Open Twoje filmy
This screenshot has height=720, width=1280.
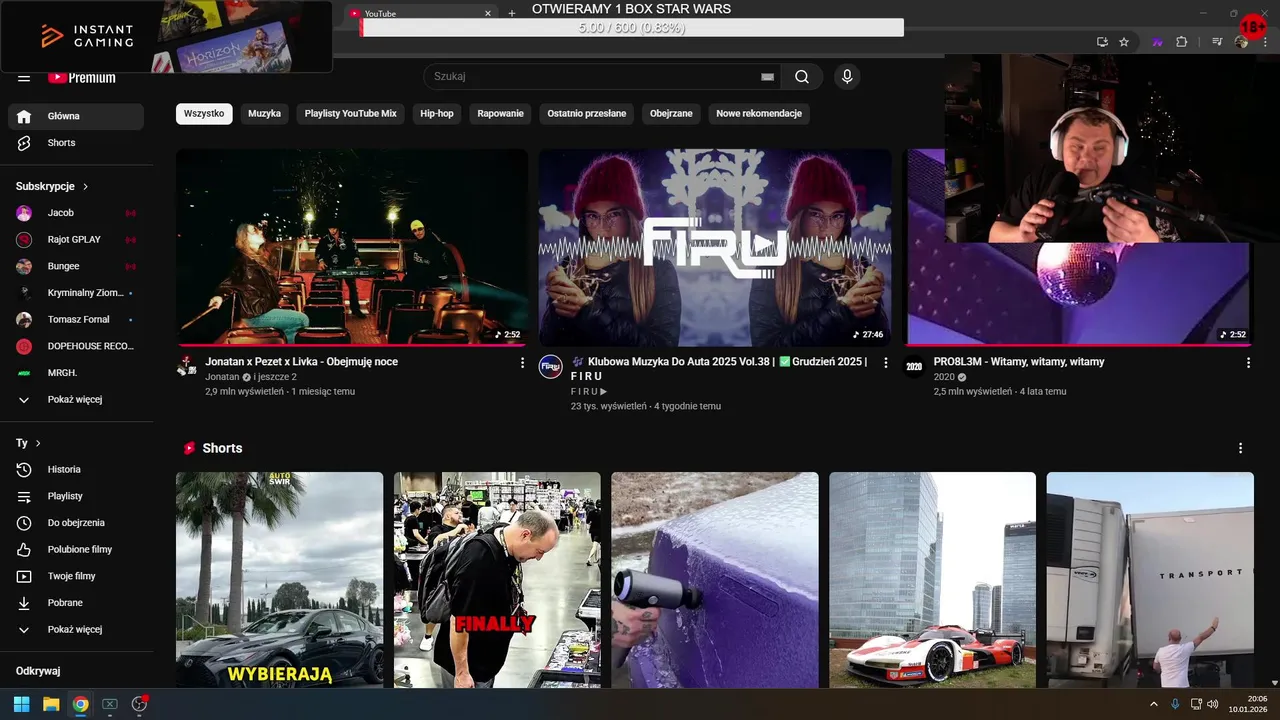pyautogui.click(x=76, y=576)
